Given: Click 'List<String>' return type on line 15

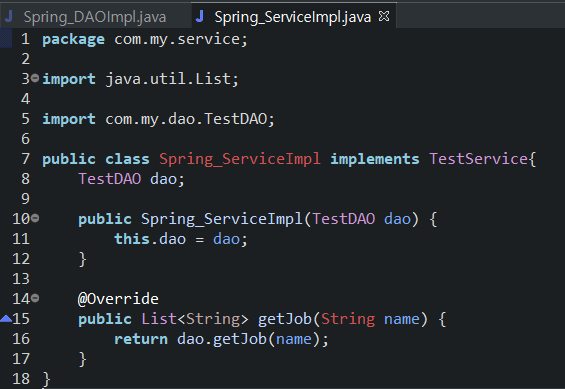Looking at the screenshot, I should point(195,319).
